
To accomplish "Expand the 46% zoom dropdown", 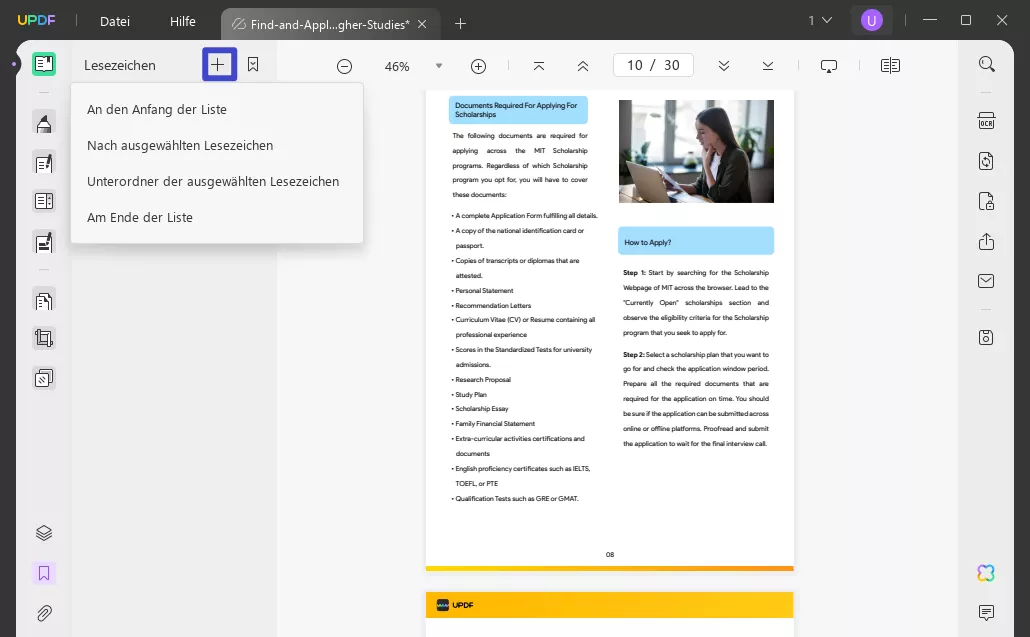I will pos(439,65).
